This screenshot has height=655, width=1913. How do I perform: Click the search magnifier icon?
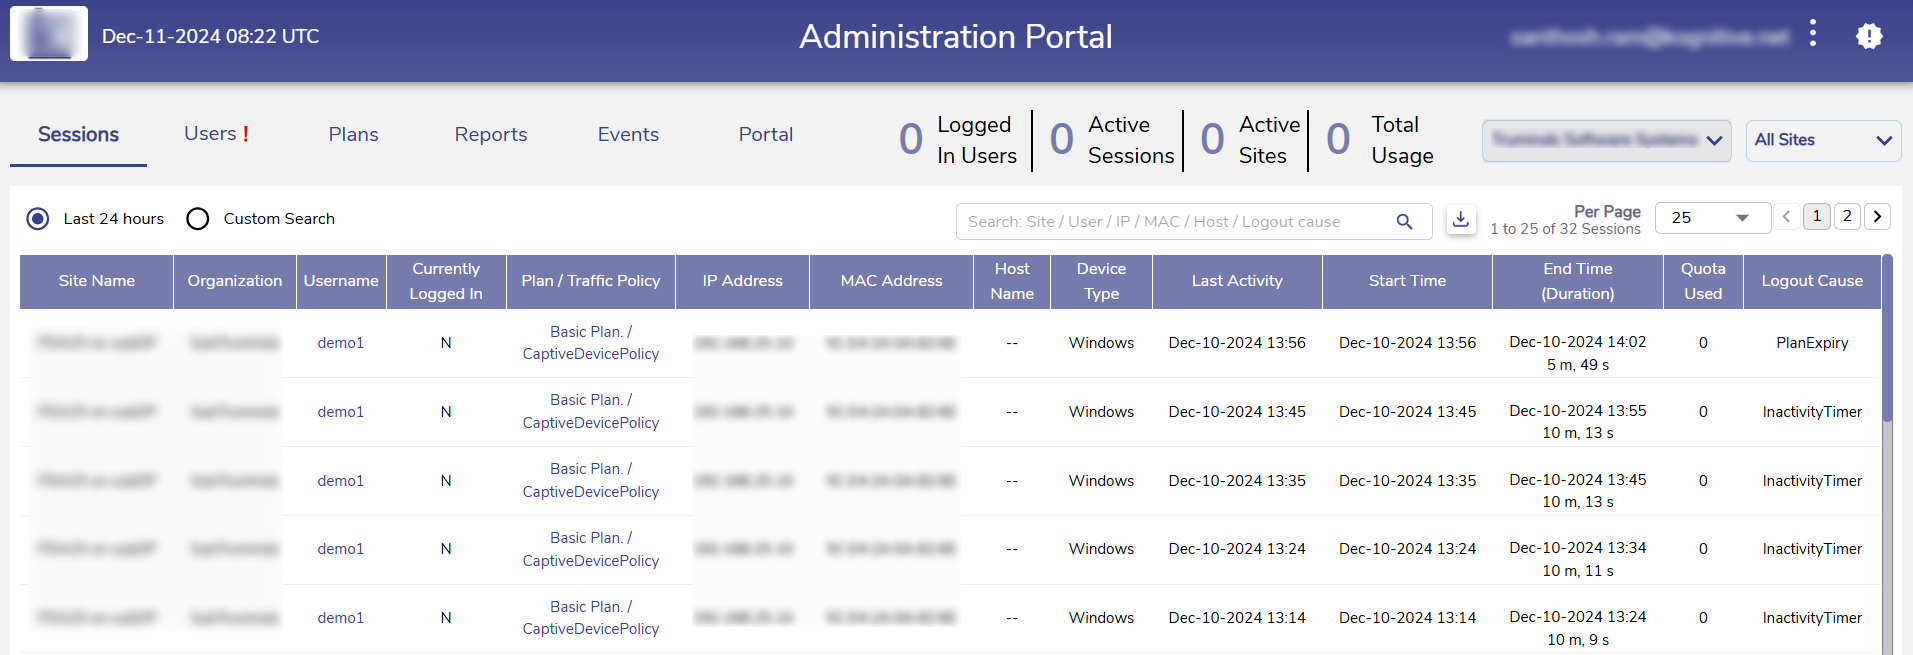[x=1404, y=222]
